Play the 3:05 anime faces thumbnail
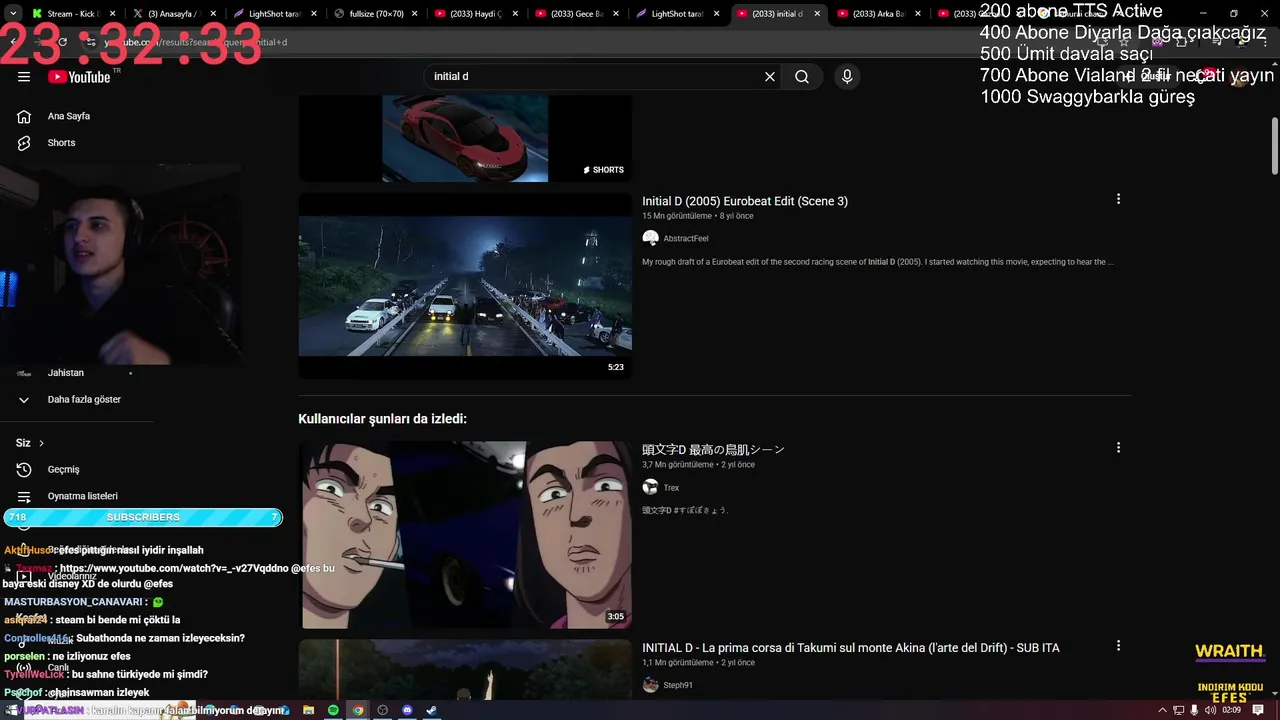This screenshot has width=1280, height=720. (x=465, y=535)
